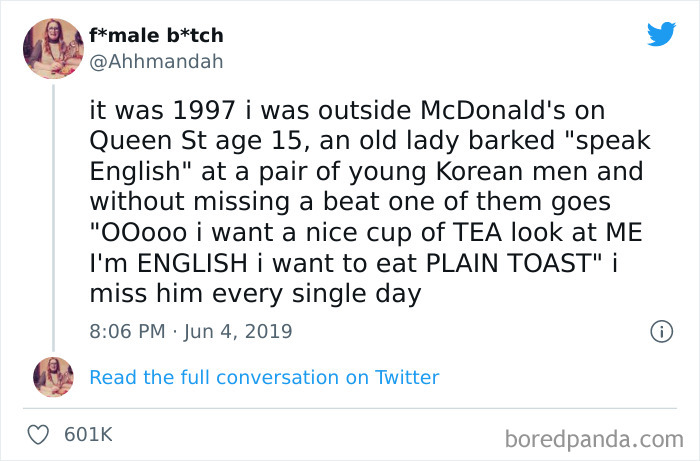Click the 601K like count

[87, 435]
